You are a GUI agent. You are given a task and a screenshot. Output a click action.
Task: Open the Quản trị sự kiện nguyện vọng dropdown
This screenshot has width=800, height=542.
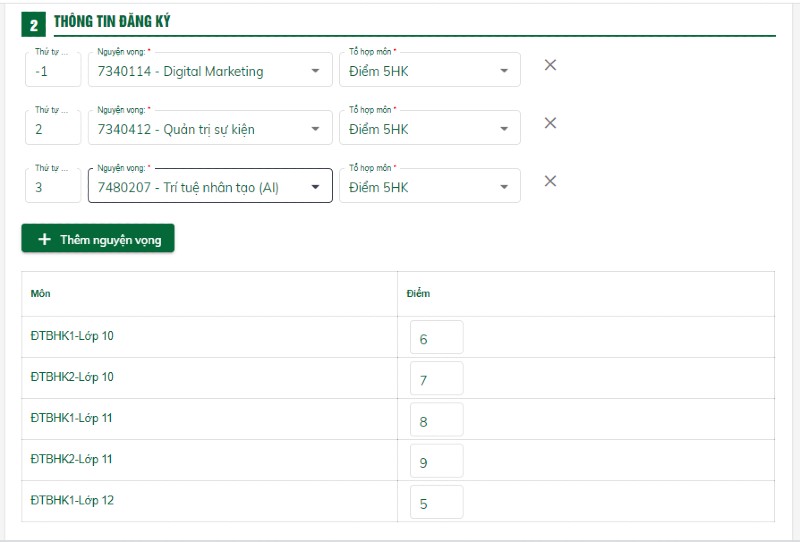[x=210, y=128]
